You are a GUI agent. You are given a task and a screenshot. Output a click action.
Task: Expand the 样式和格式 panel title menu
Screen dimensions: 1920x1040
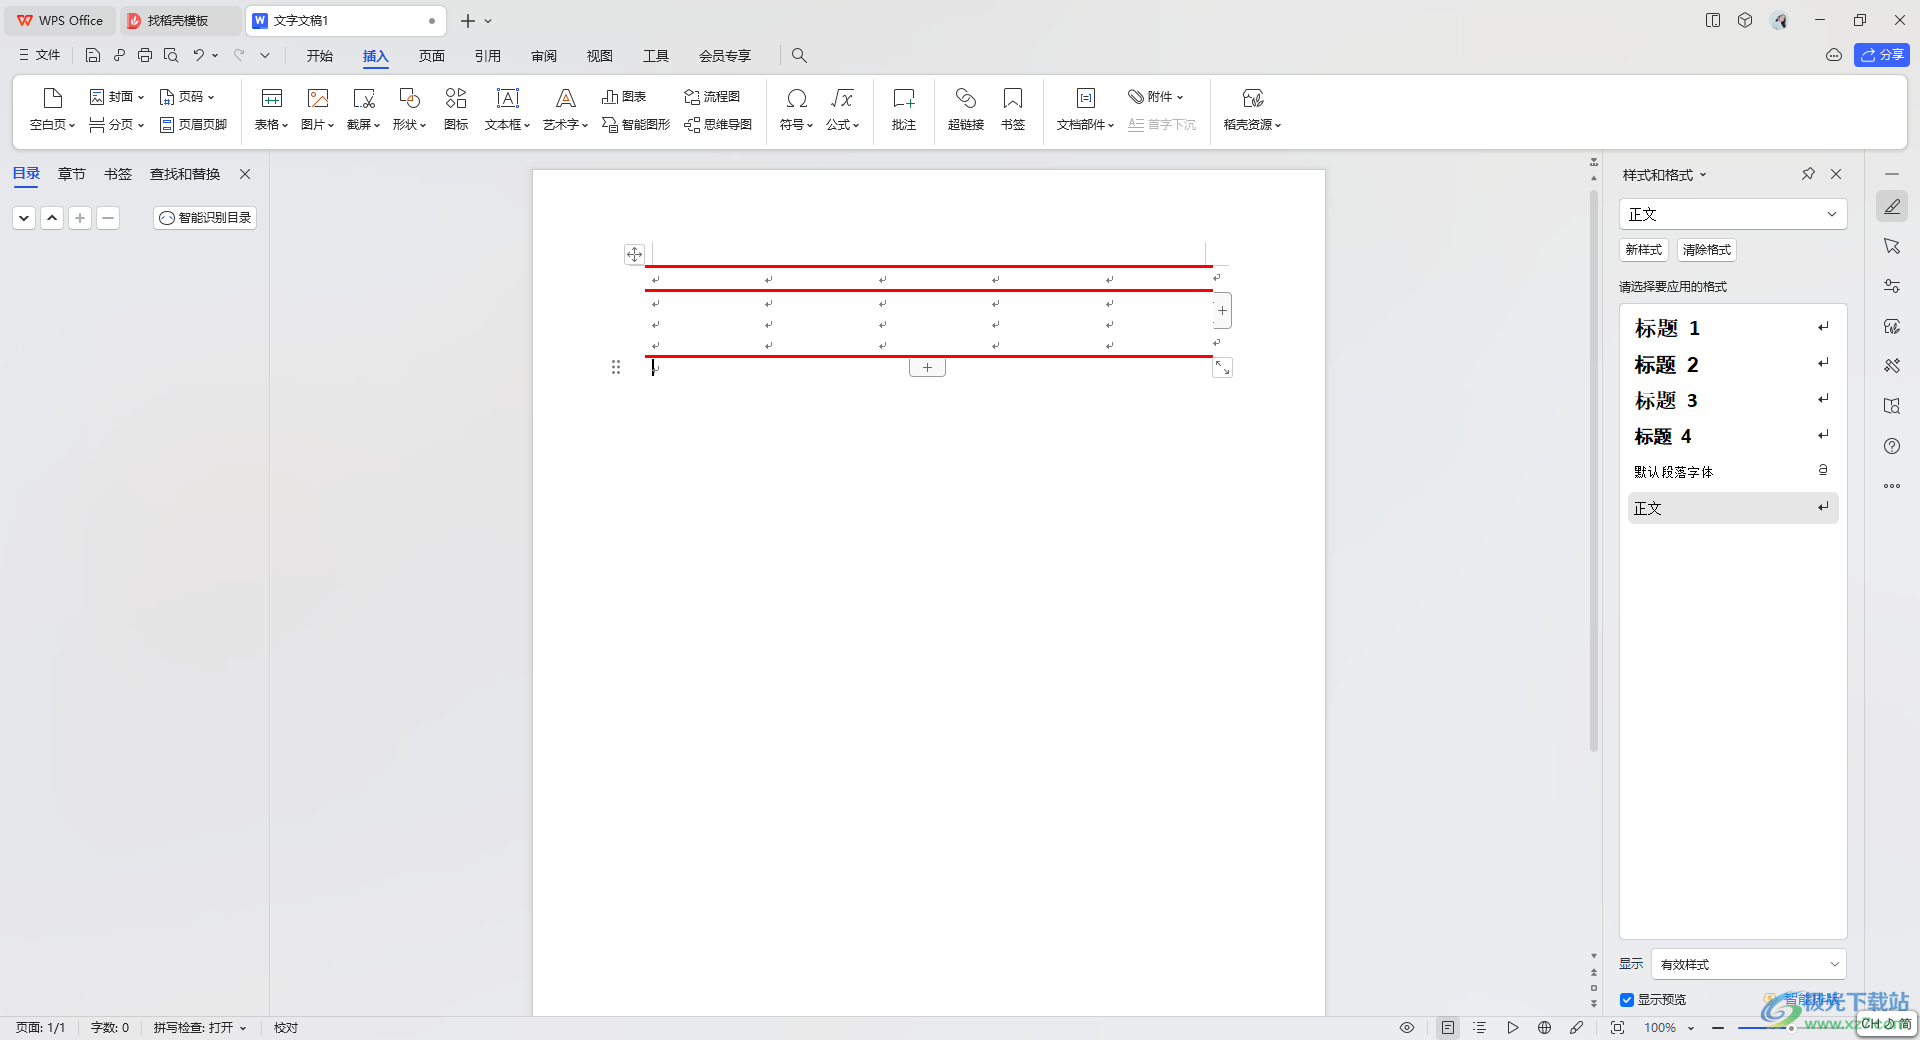coord(1665,175)
